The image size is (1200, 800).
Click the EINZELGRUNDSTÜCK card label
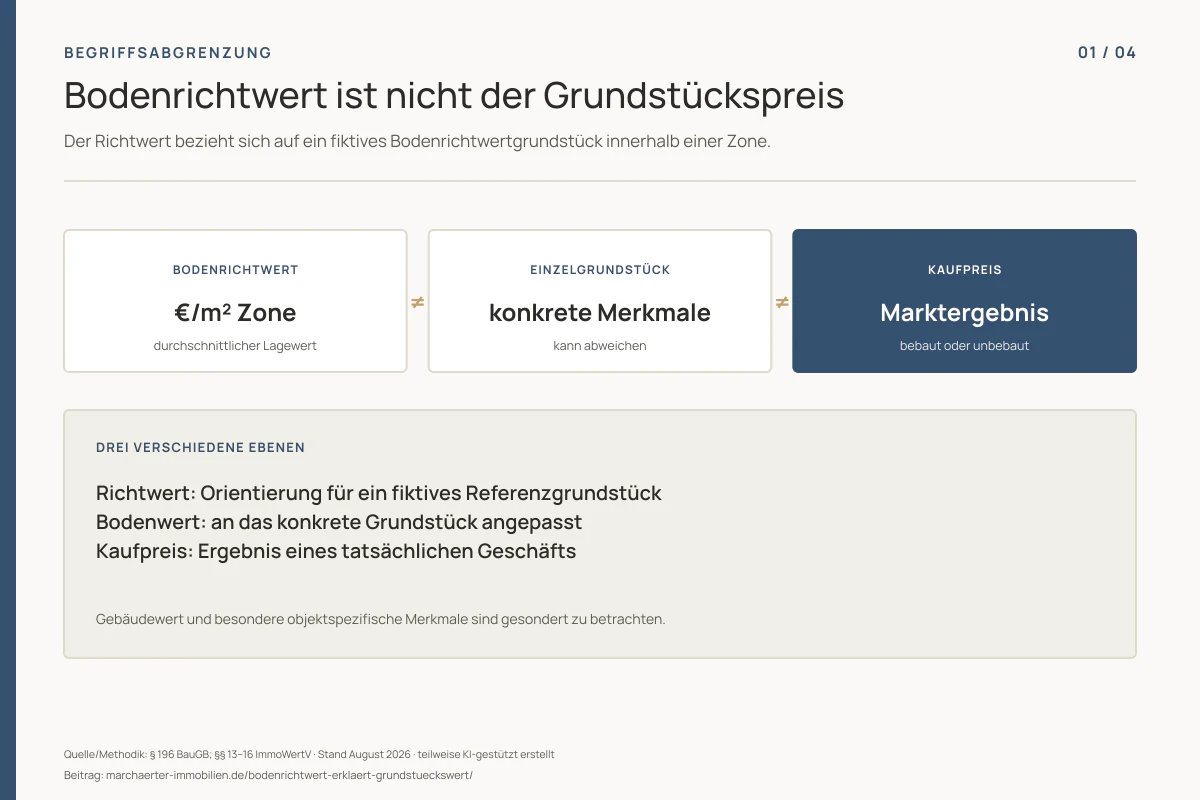(600, 270)
